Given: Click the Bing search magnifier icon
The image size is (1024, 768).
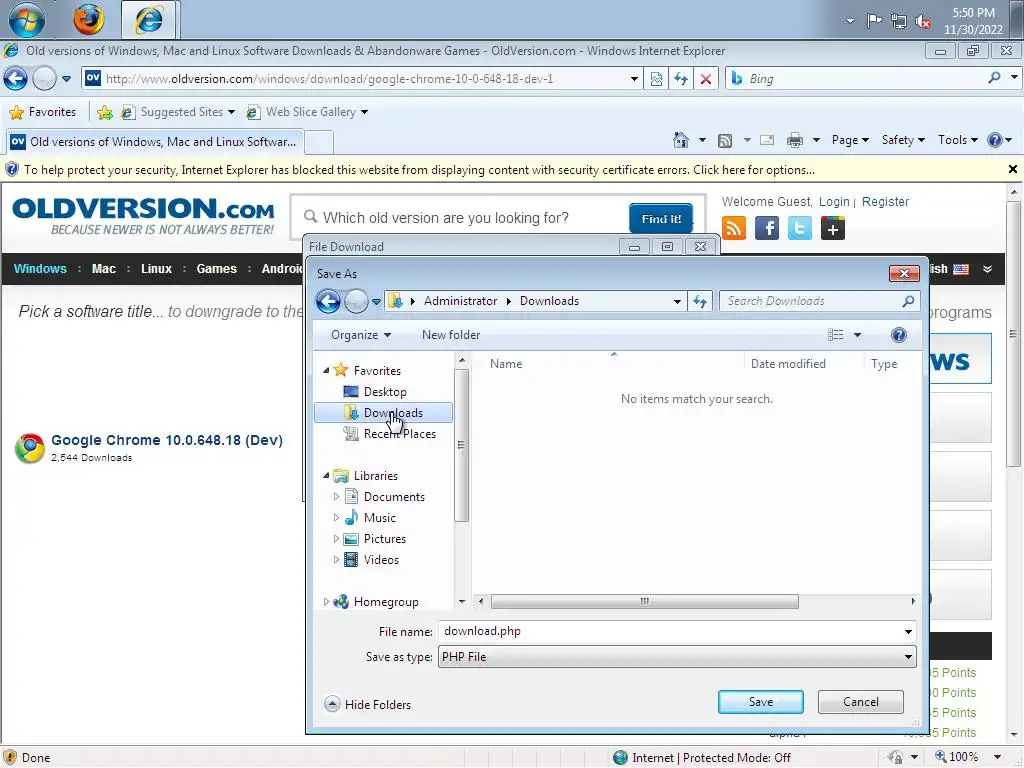Looking at the screenshot, I should tap(994, 78).
